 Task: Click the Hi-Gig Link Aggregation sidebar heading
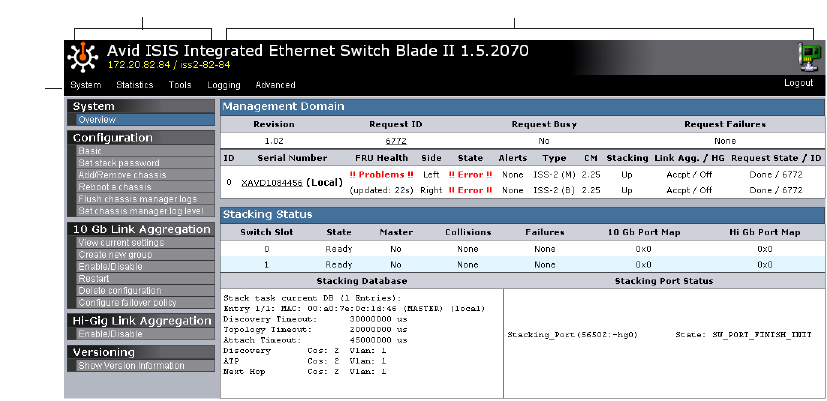click(x=141, y=321)
